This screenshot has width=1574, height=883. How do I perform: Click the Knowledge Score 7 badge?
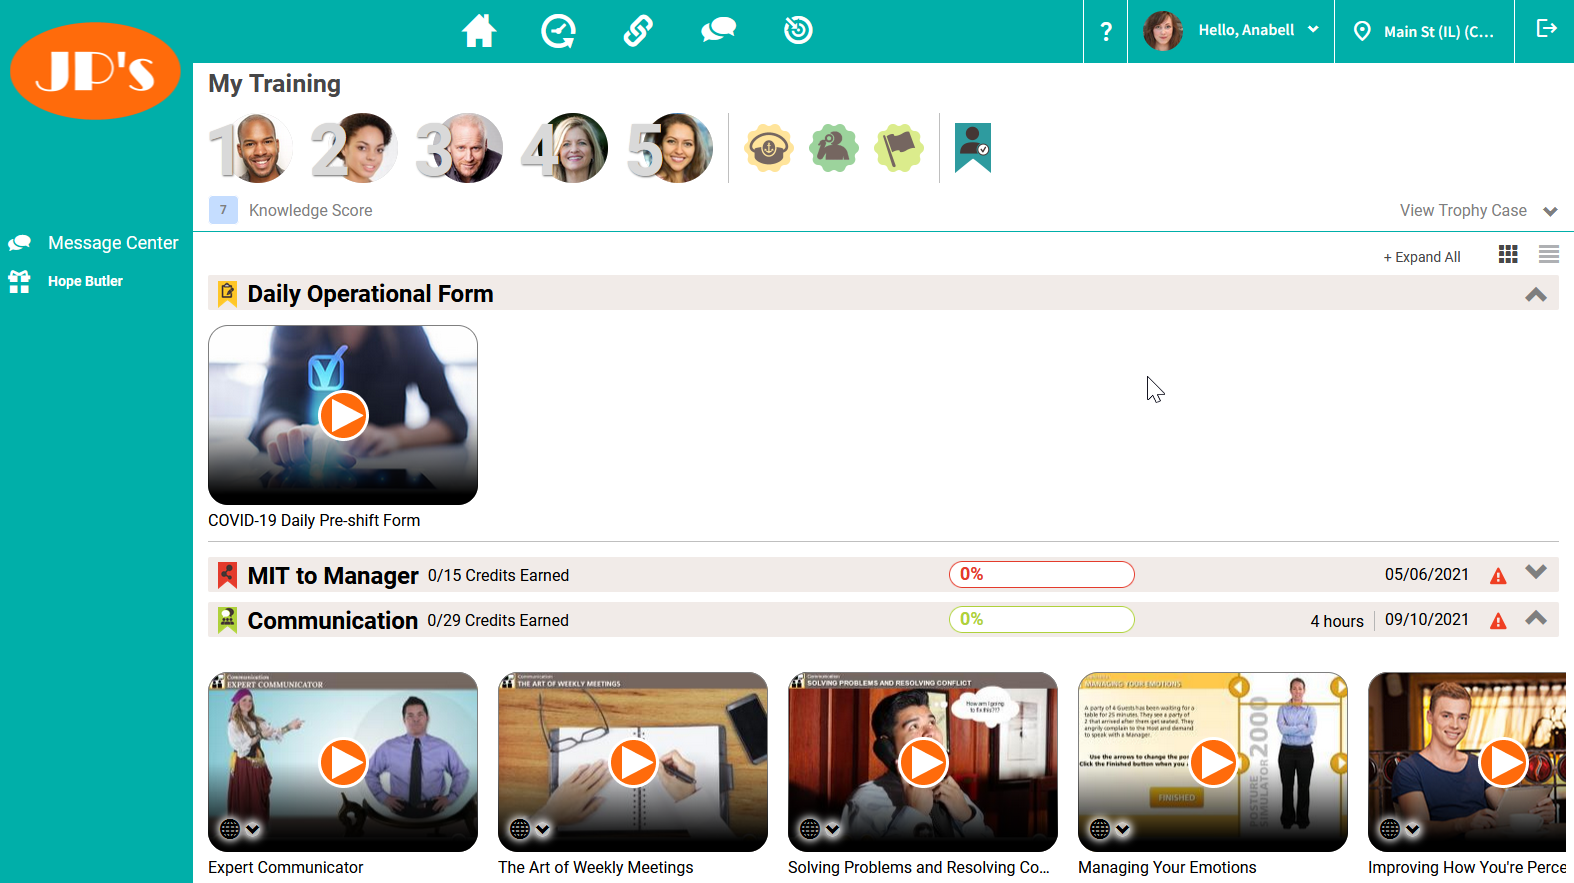coord(223,210)
